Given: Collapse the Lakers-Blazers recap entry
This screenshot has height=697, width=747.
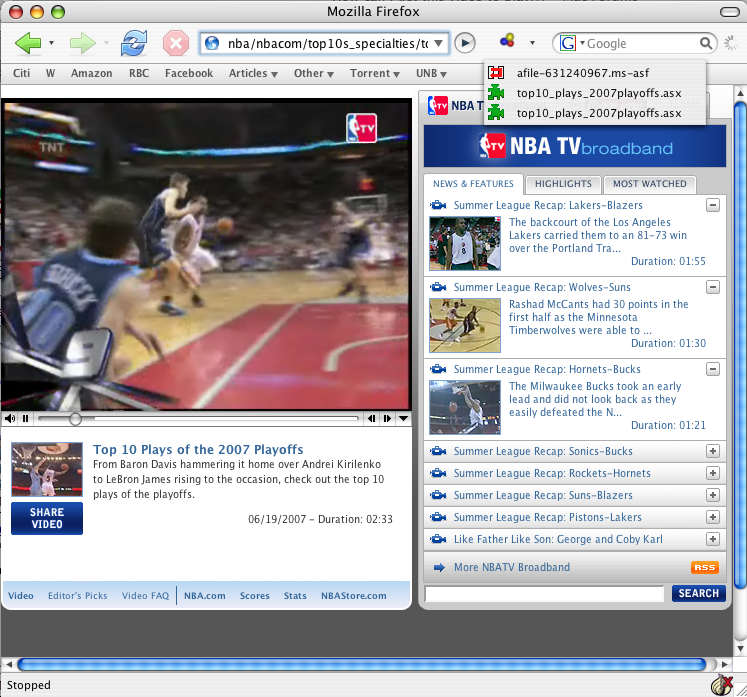Looking at the screenshot, I should pyautogui.click(x=713, y=205).
